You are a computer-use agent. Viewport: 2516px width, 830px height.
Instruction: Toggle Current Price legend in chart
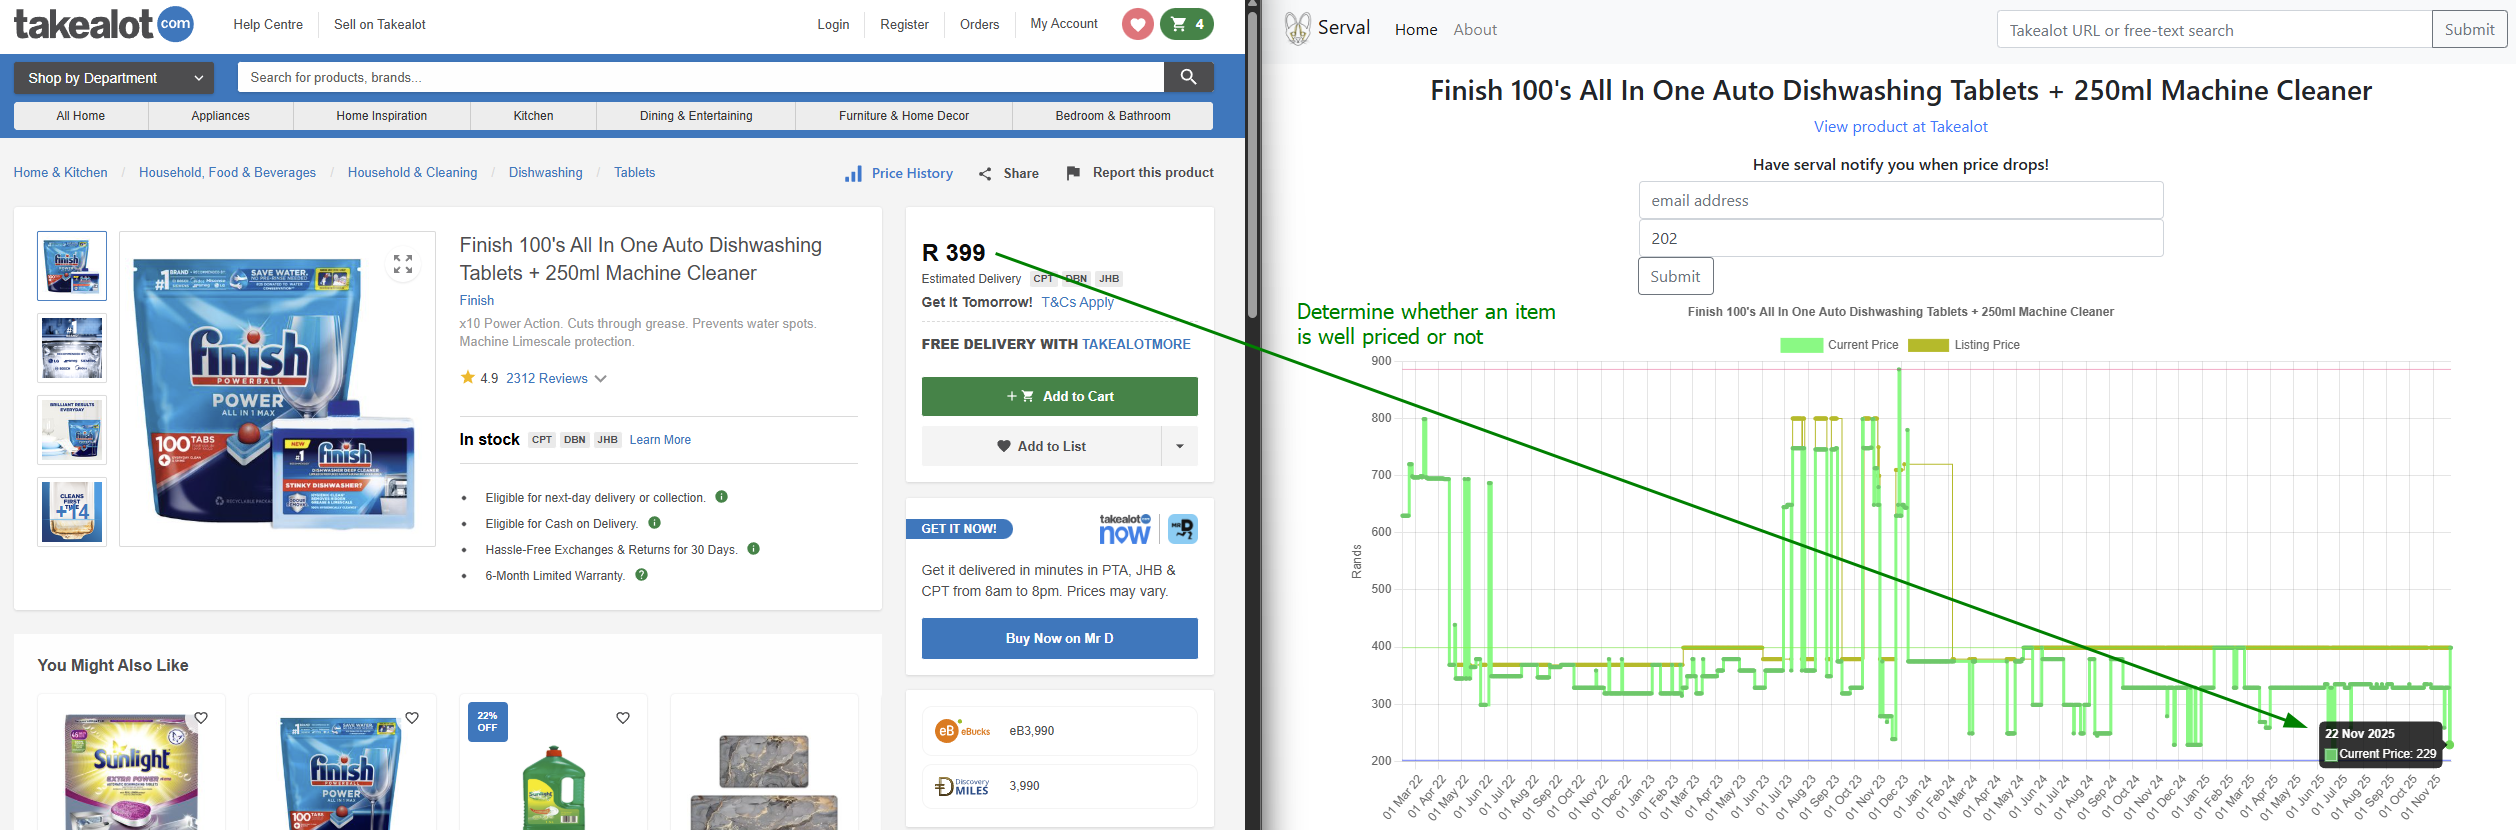[1802, 345]
